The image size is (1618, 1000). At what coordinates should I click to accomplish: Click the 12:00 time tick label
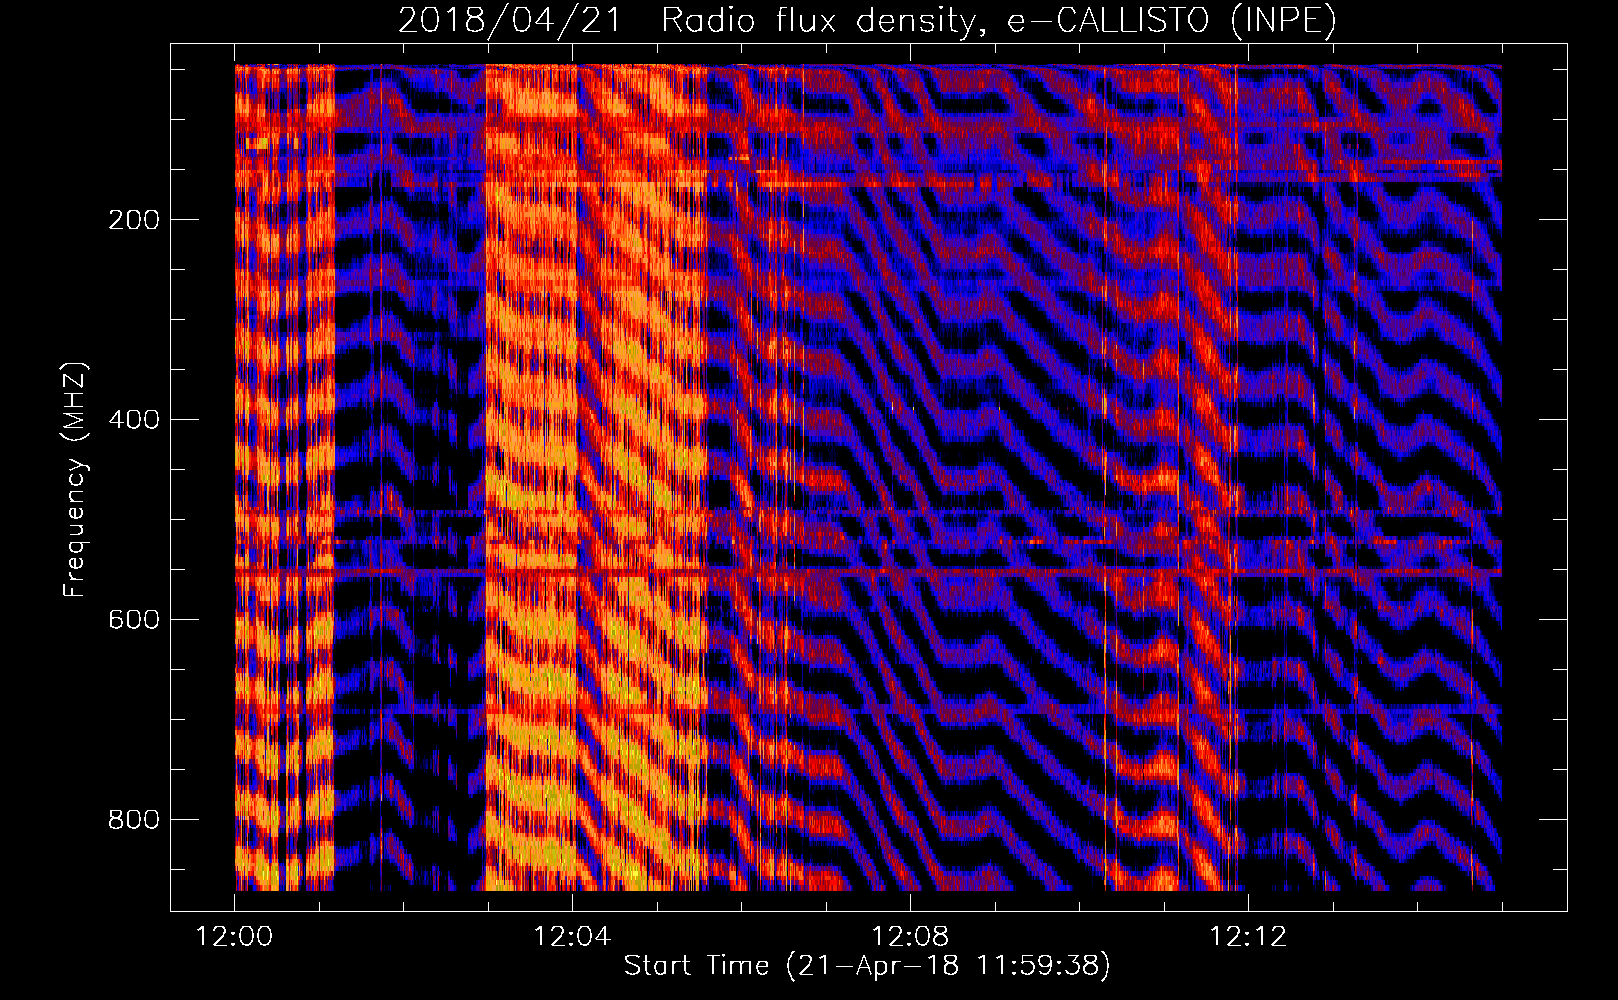click(x=235, y=937)
